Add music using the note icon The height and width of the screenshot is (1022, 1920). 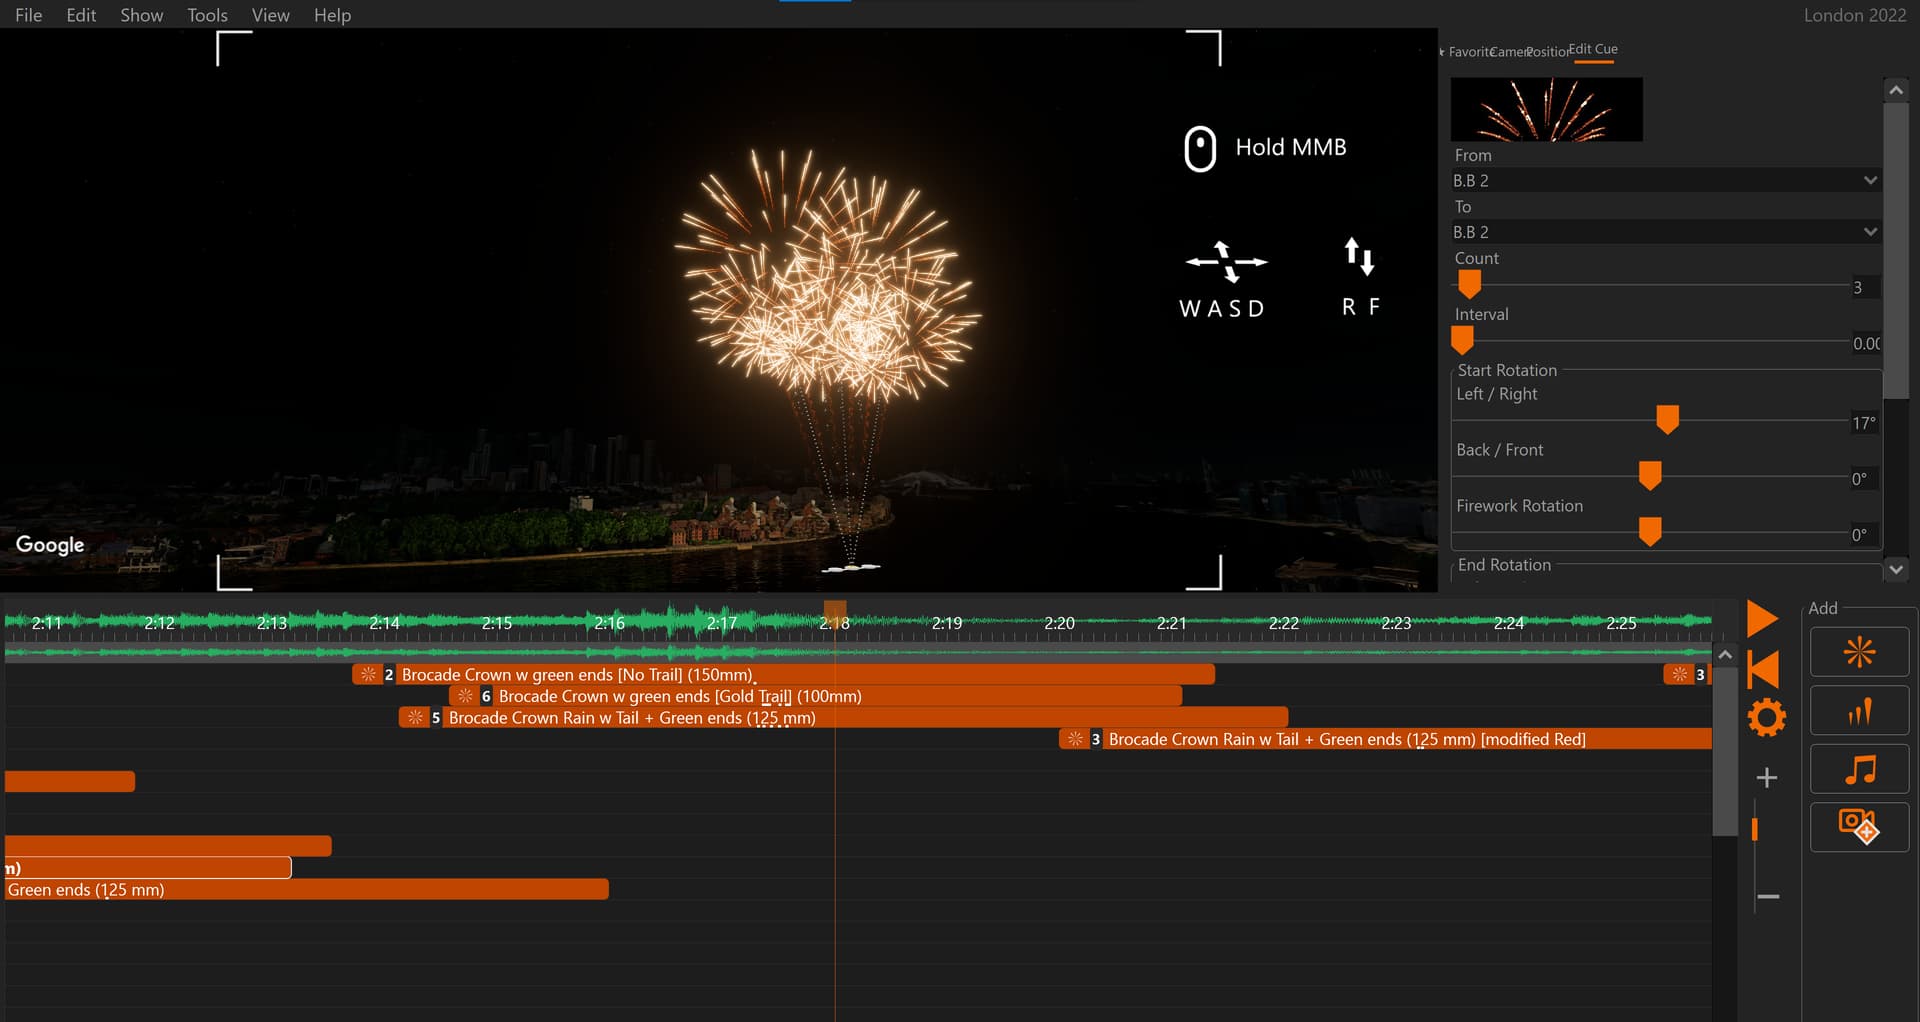[1859, 770]
